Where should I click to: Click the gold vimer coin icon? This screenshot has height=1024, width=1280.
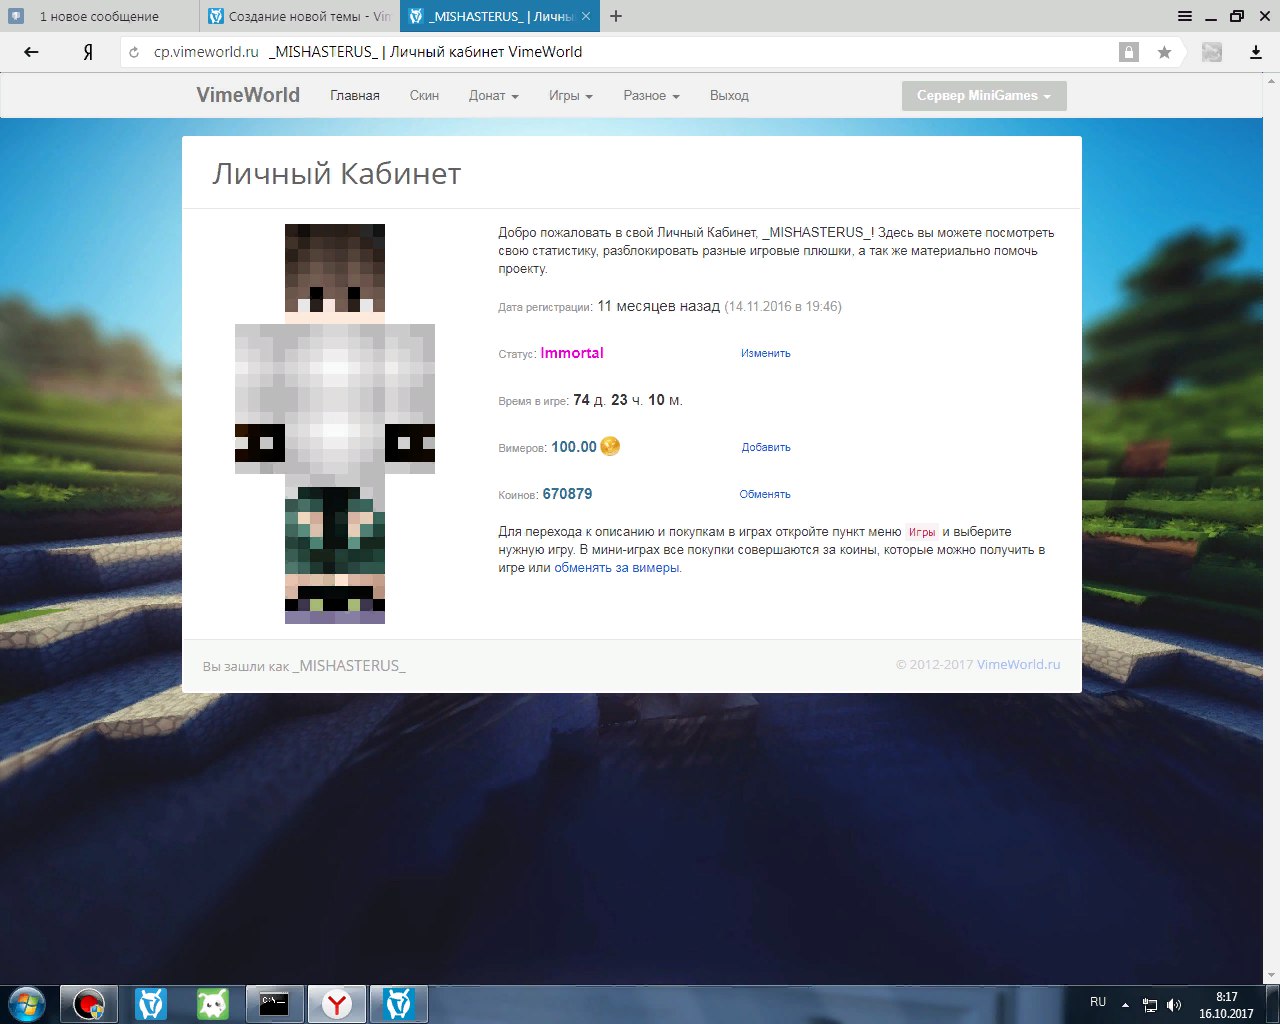tap(610, 446)
